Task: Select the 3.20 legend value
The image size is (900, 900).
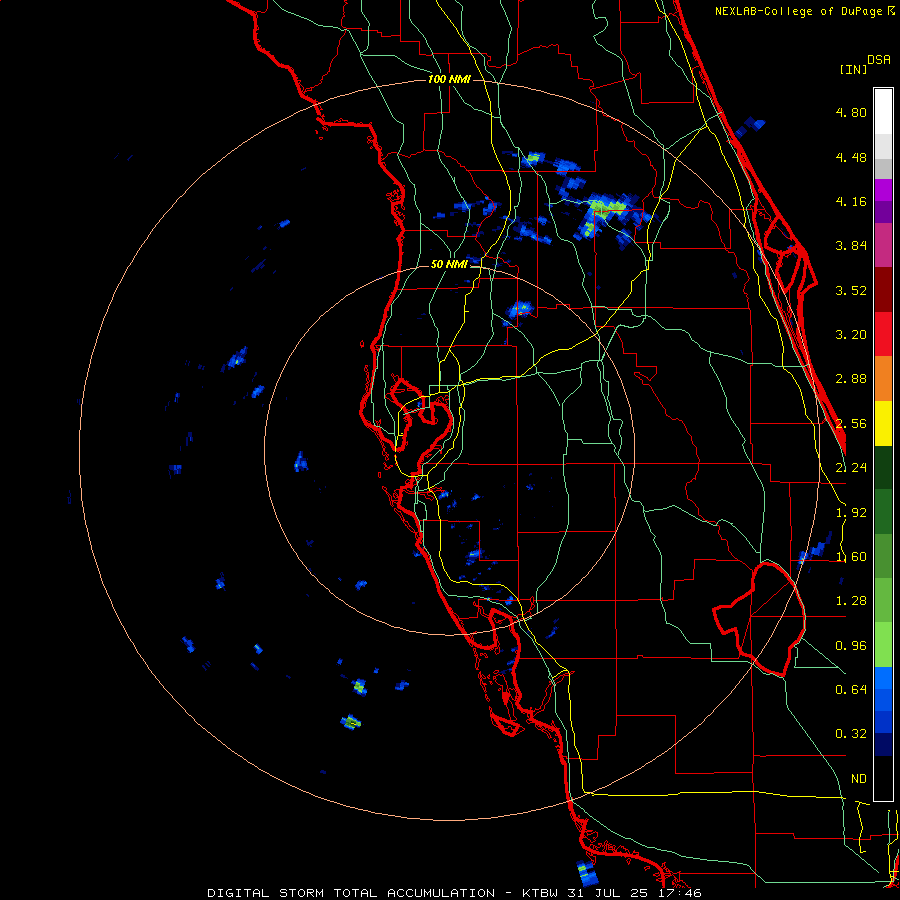Action: pos(851,335)
